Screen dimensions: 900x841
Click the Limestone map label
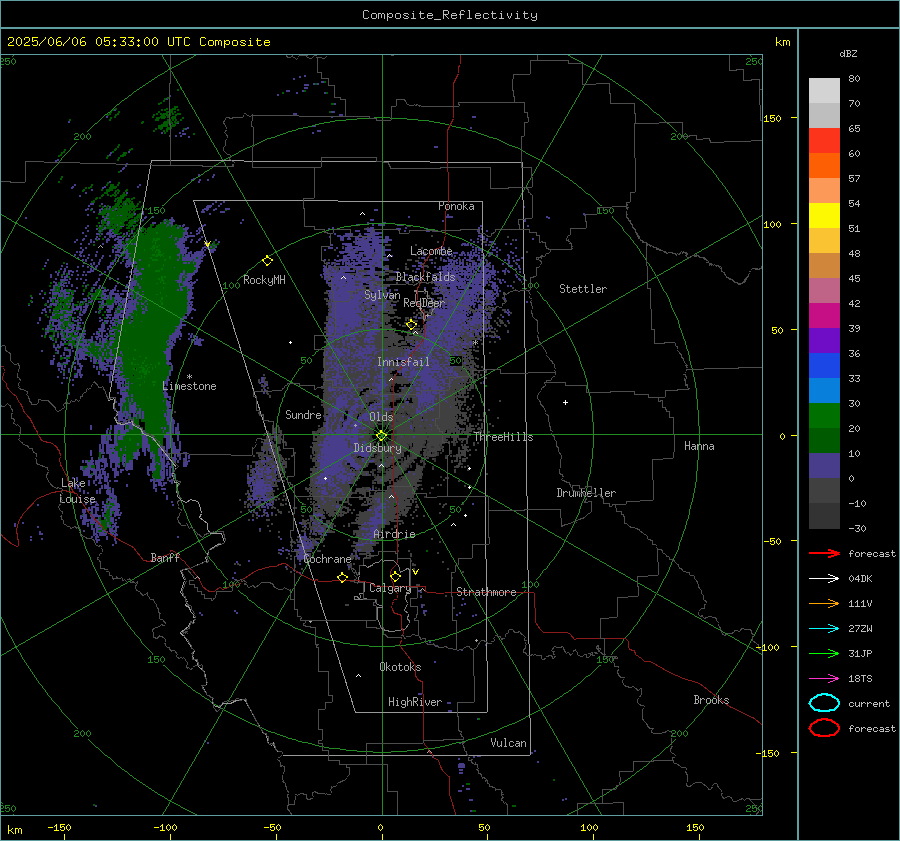pos(189,386)
